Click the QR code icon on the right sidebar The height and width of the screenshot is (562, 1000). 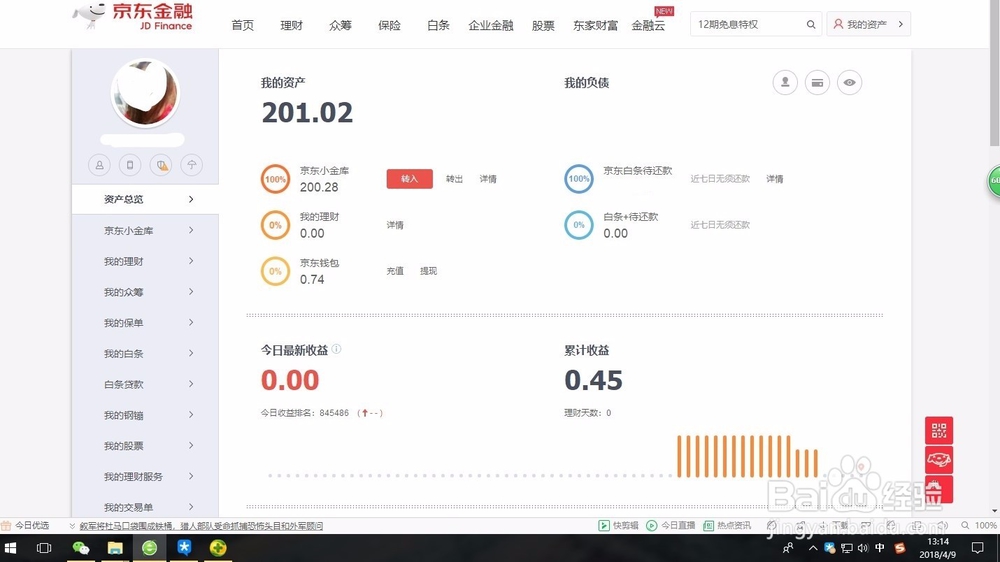pyautogui.click(x=939, y=431)
